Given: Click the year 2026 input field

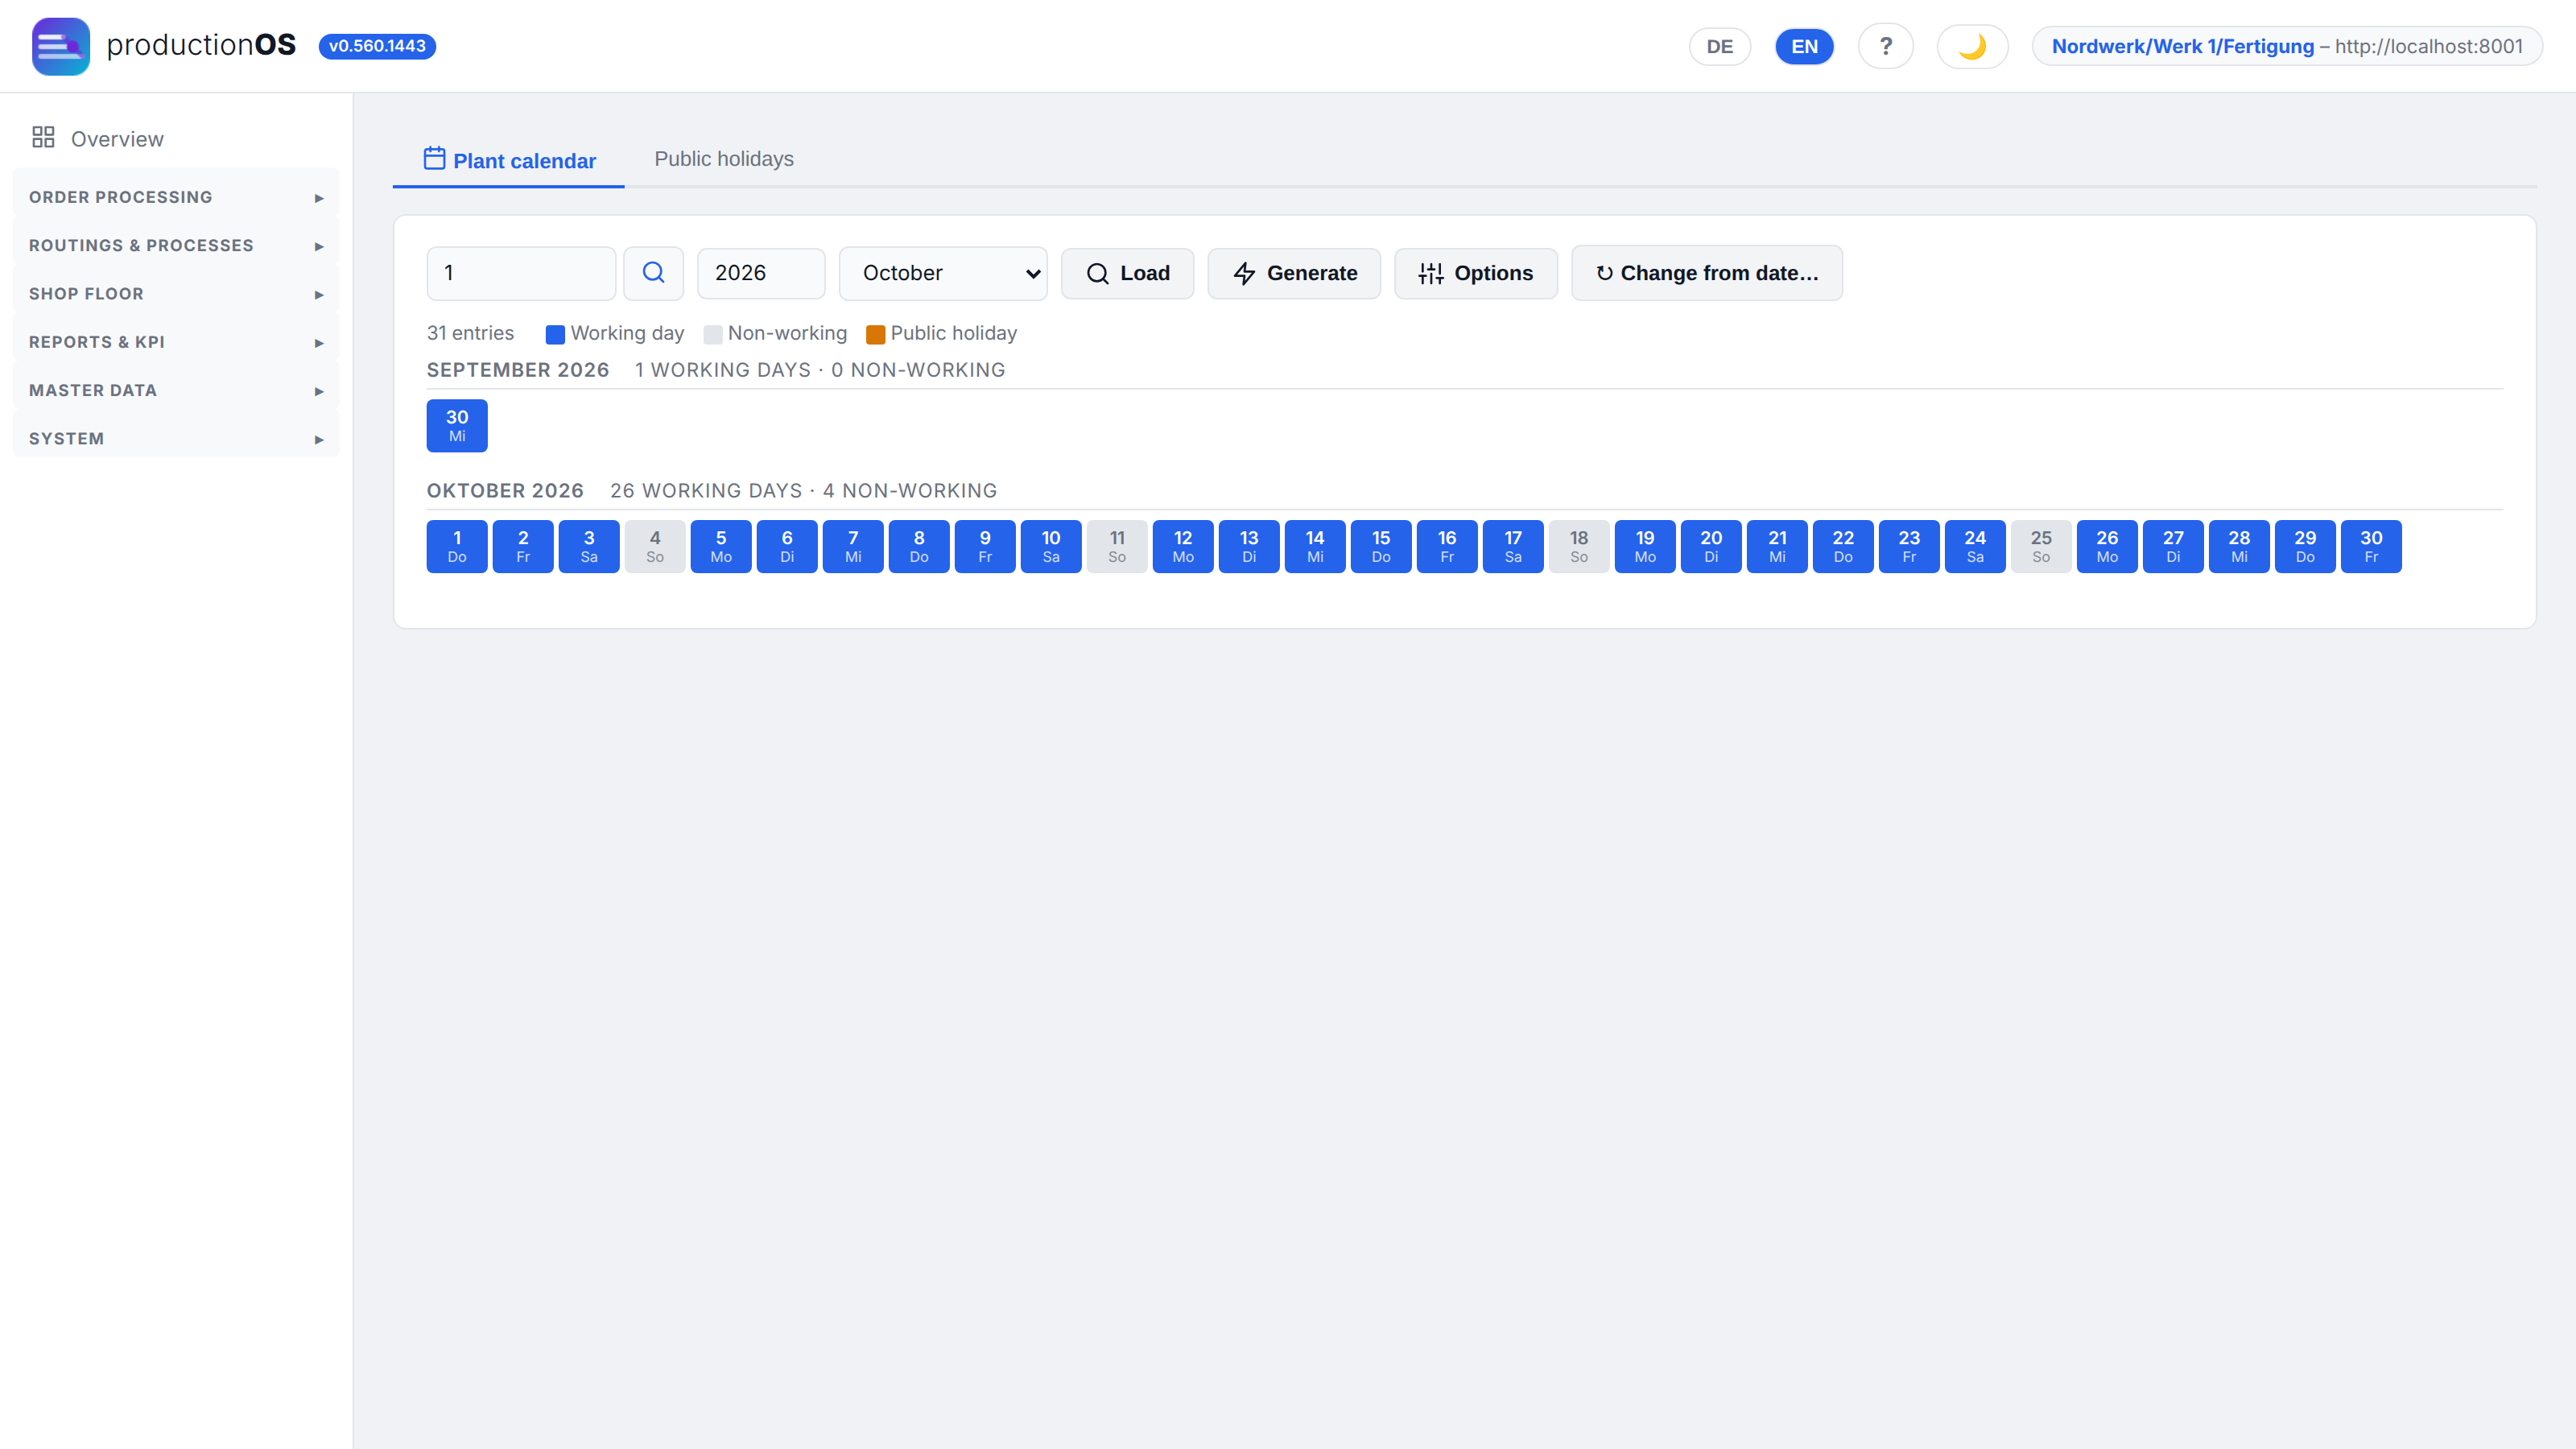Looking at the screenshot, I should click(x=761, y=273).
